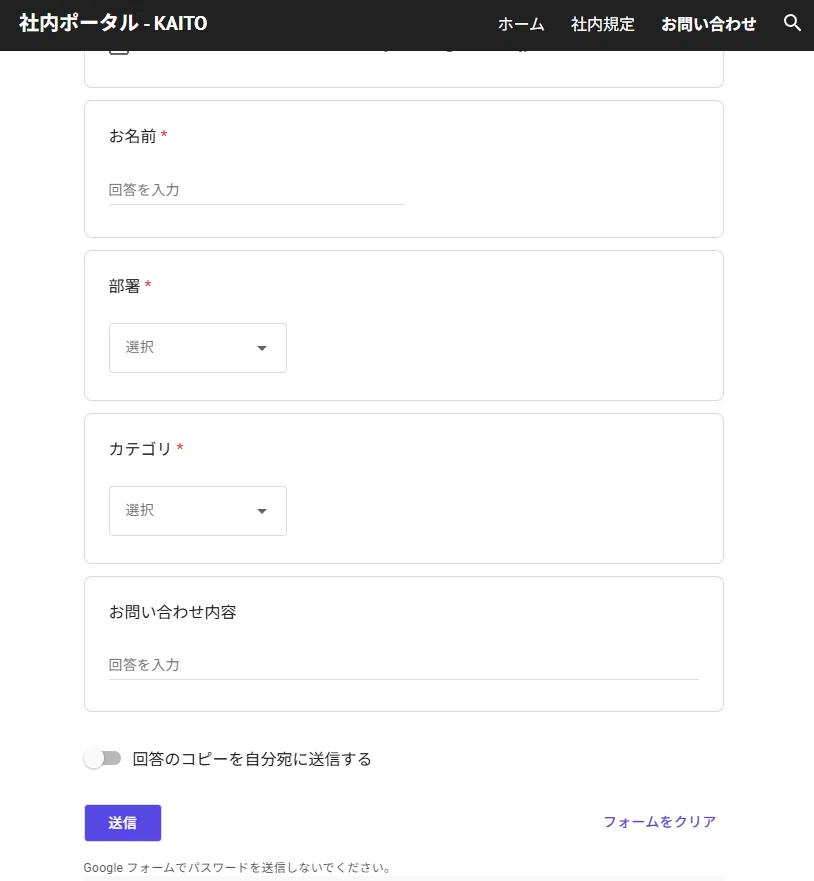Open the site search magnifier icon
This screenshot has height=881, width=814.
point(792,23)
